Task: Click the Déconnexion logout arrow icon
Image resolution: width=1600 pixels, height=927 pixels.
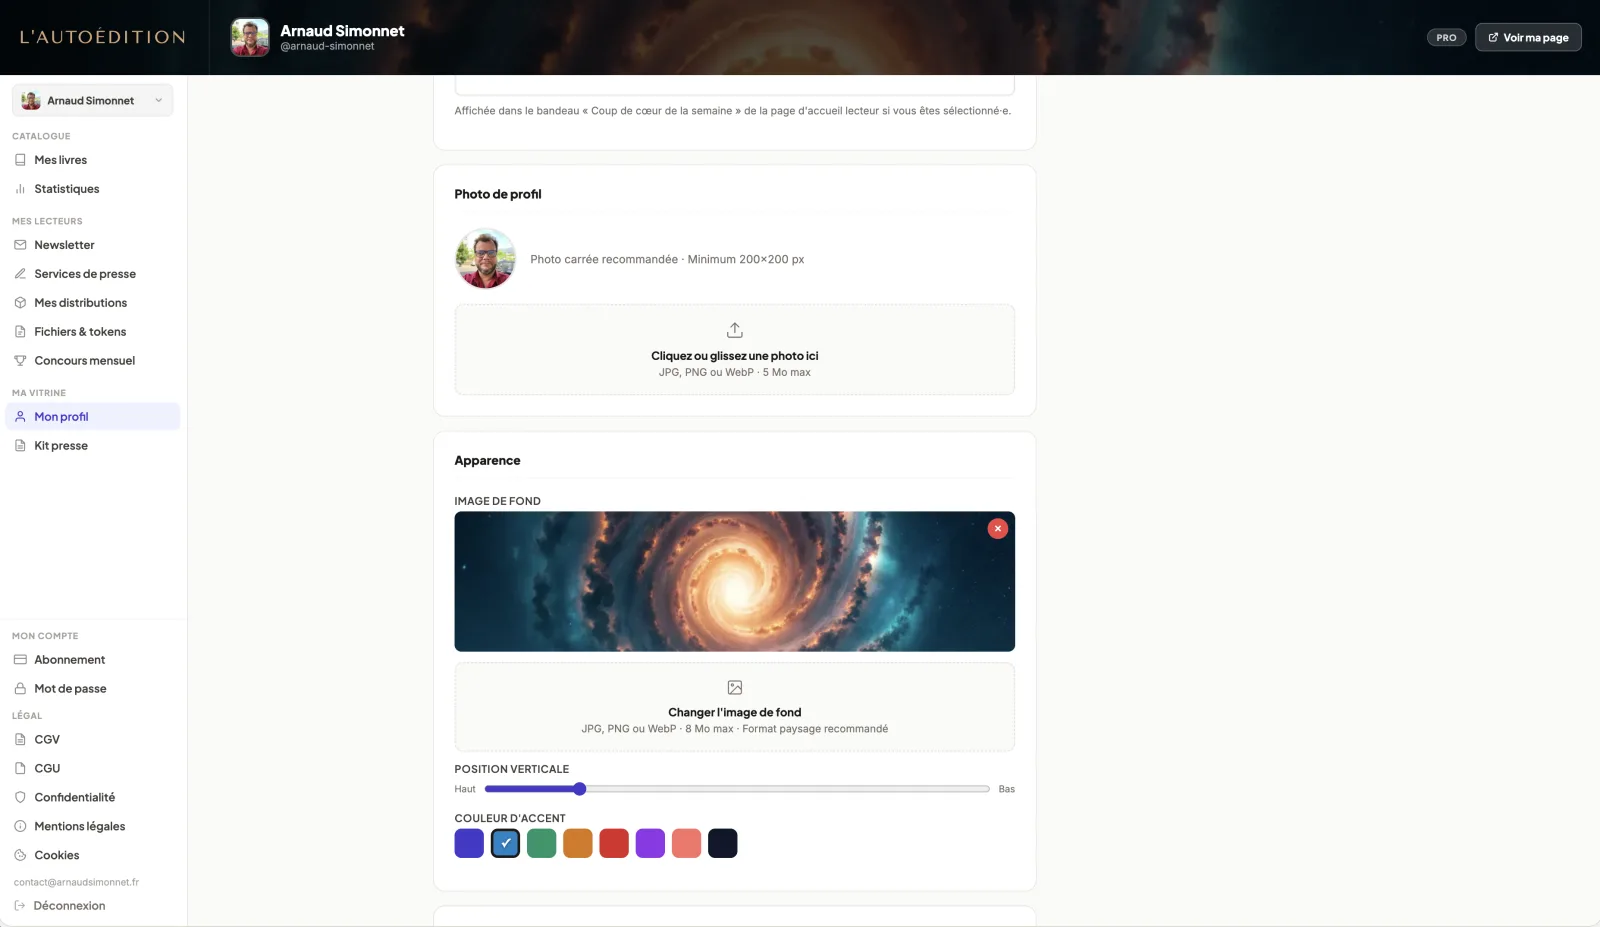Action: [x=20, y=906]
